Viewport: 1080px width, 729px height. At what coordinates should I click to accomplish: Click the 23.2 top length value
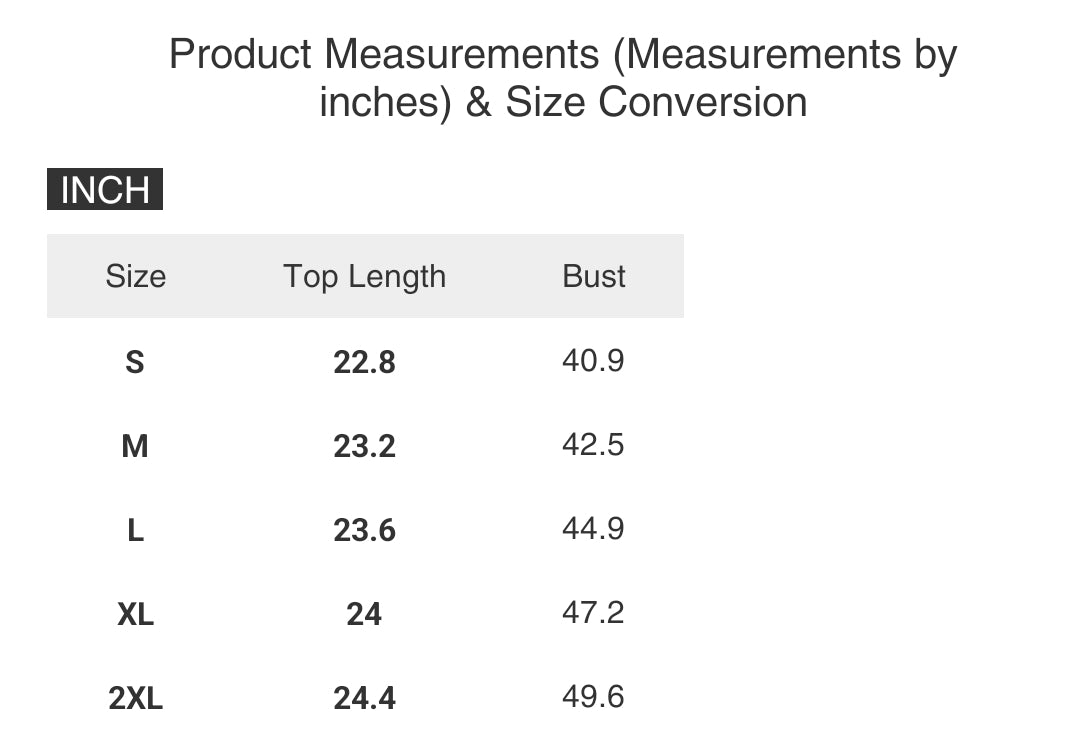[x=364, y=446]
